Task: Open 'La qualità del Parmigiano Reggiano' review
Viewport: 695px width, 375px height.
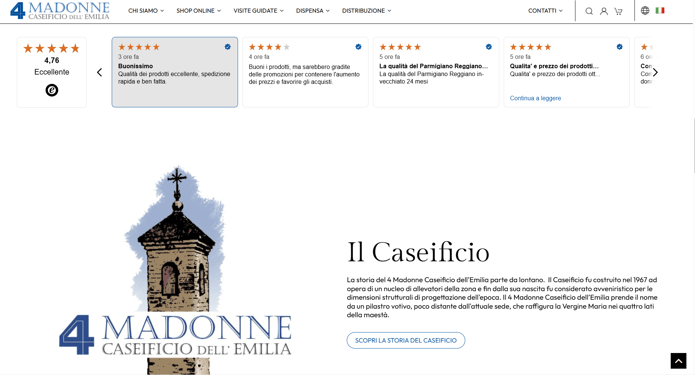Action: tap(436, 72)
